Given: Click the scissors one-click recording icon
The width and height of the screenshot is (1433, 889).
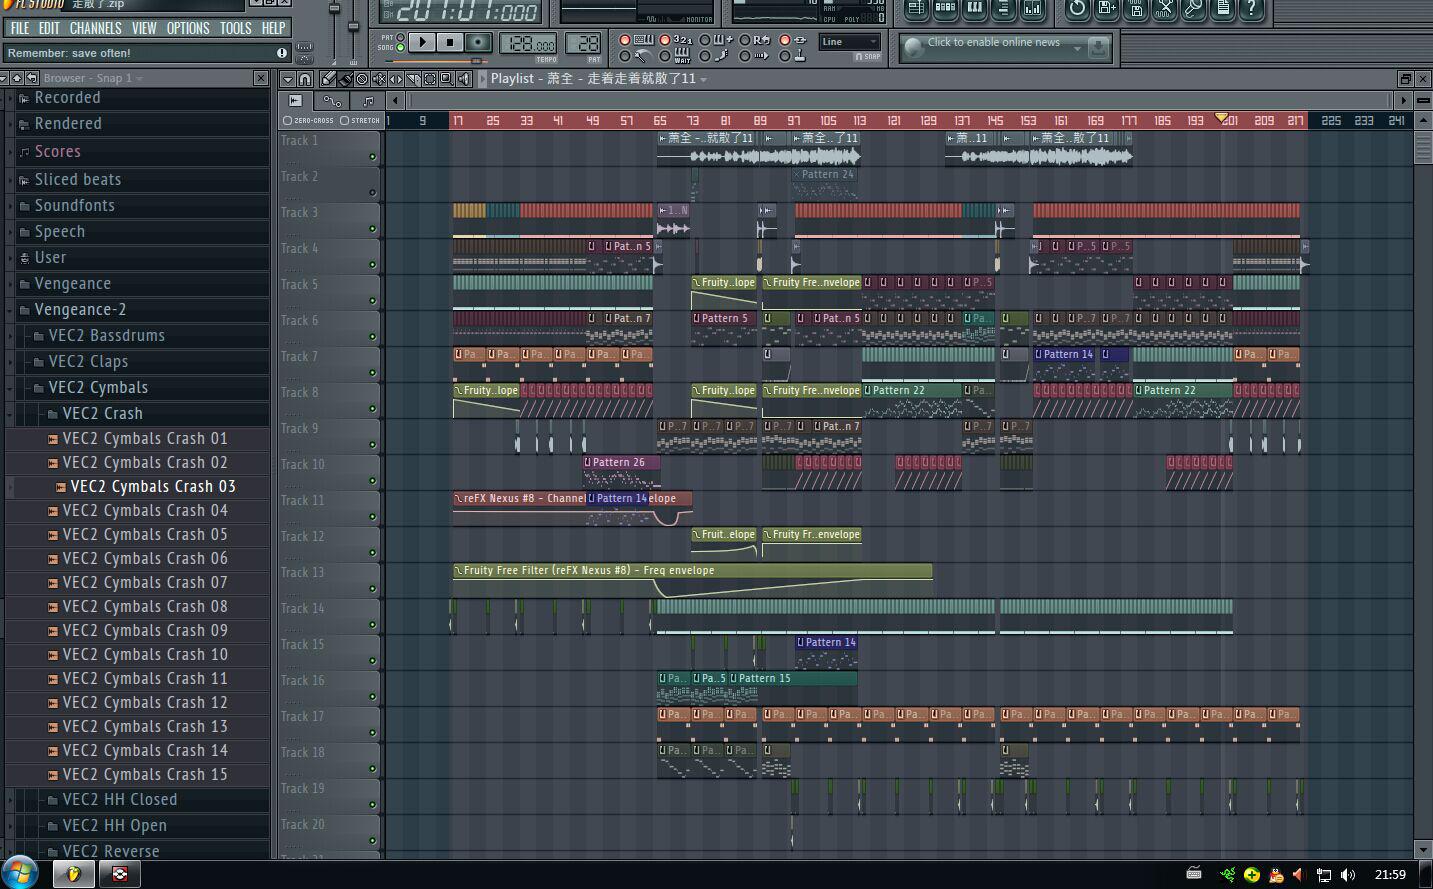Looking at the screenshot, I should point(1165,8).
